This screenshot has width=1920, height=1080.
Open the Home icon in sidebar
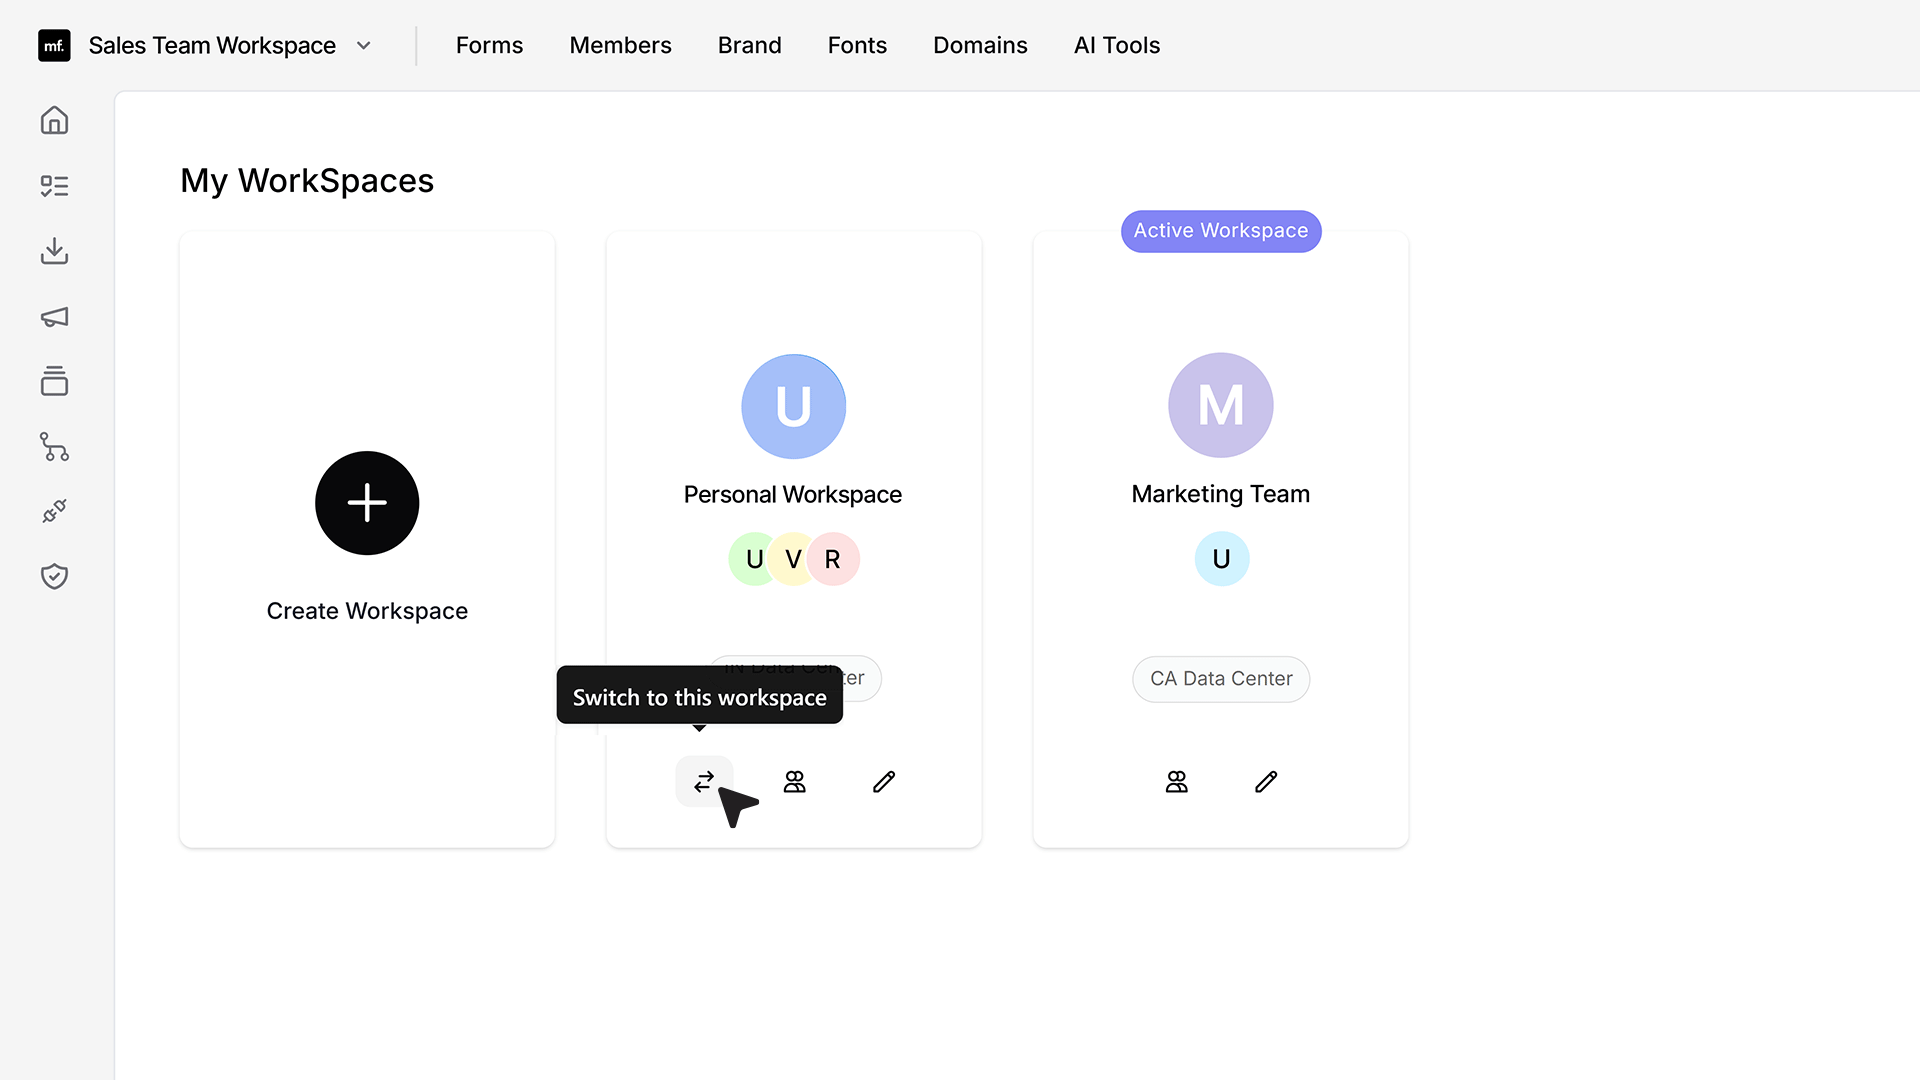[x=54, y=120]
